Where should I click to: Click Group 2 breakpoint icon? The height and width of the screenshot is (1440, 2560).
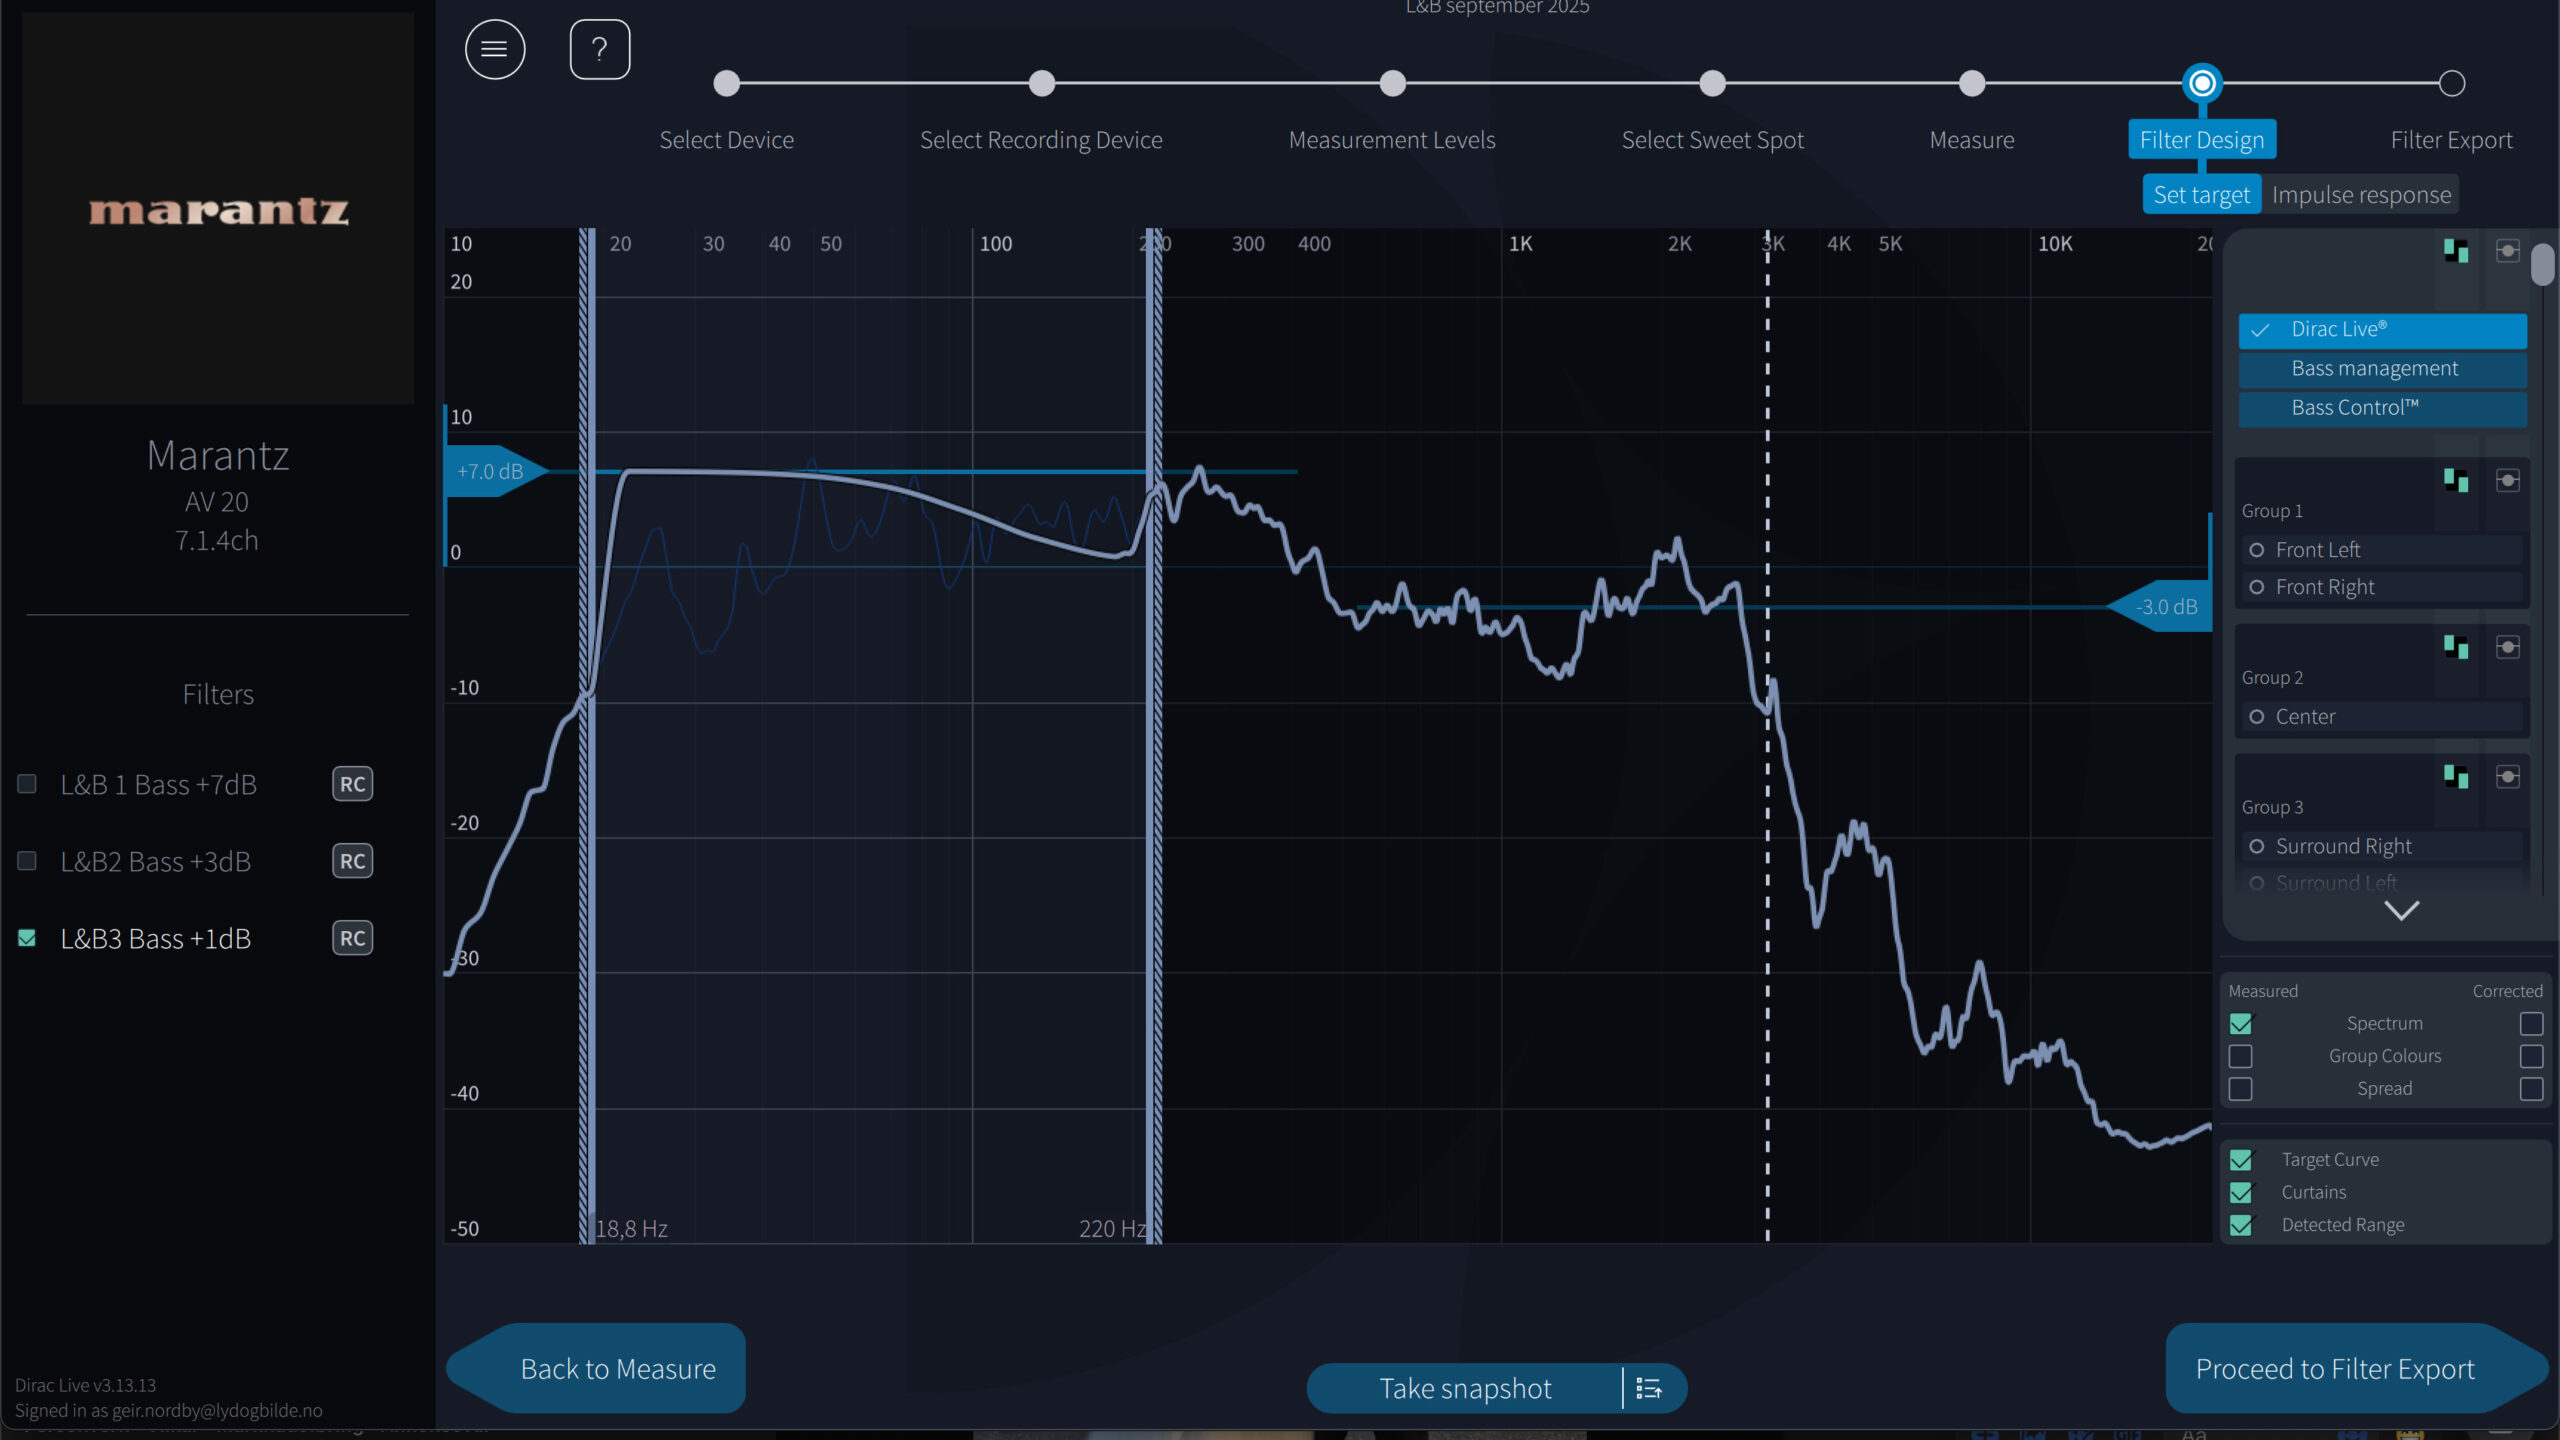pyautogui.click(x=2507, y=648)
